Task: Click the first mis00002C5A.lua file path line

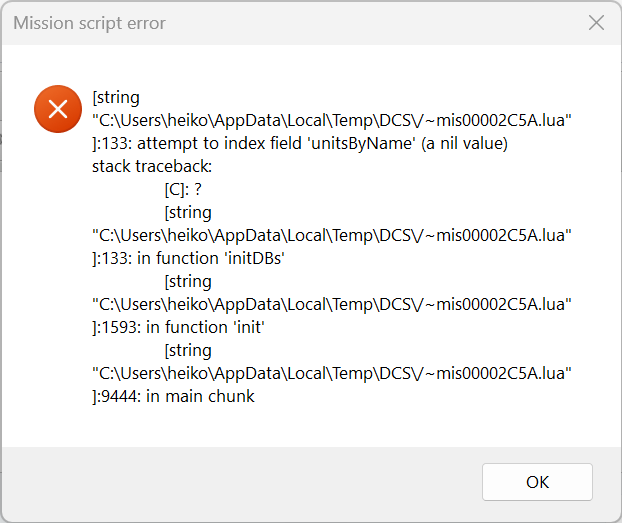Action: (x=331, y=121)
